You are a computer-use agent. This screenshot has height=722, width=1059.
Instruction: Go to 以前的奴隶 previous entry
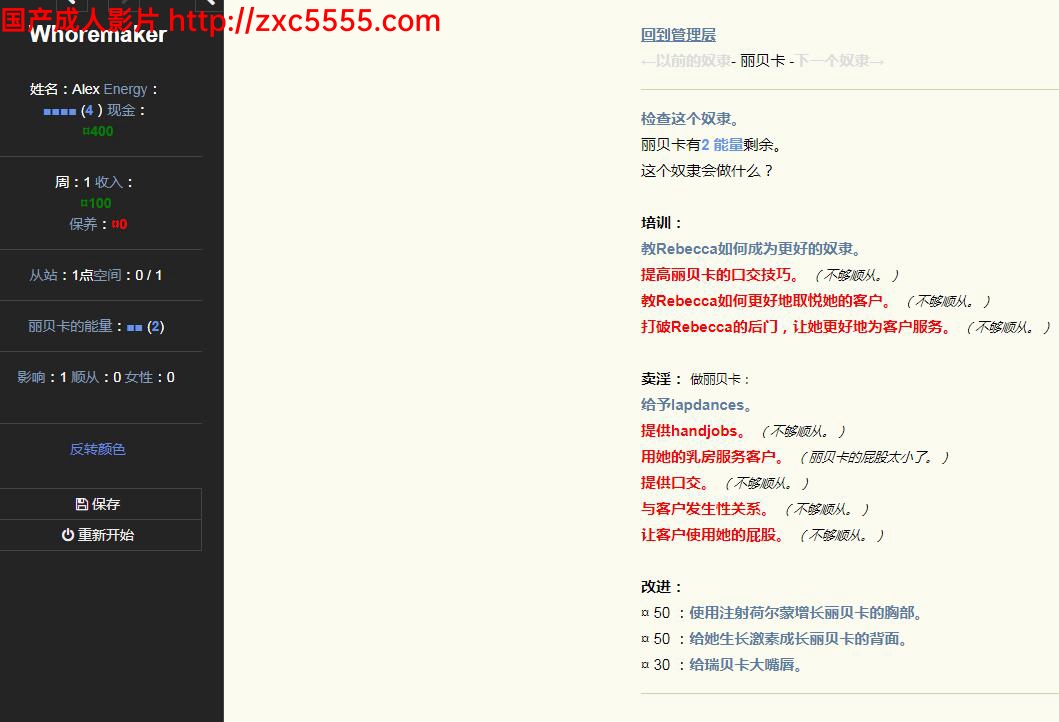coord(686,61)
